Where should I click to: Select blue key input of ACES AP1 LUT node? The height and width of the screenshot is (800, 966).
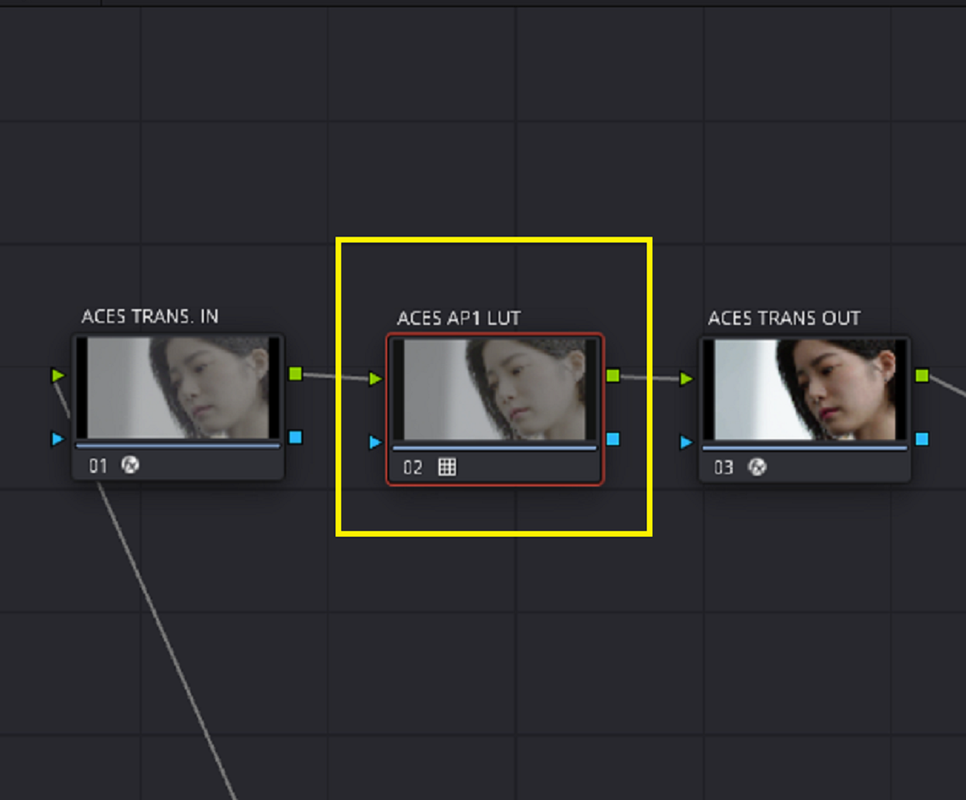click(375, 442)
